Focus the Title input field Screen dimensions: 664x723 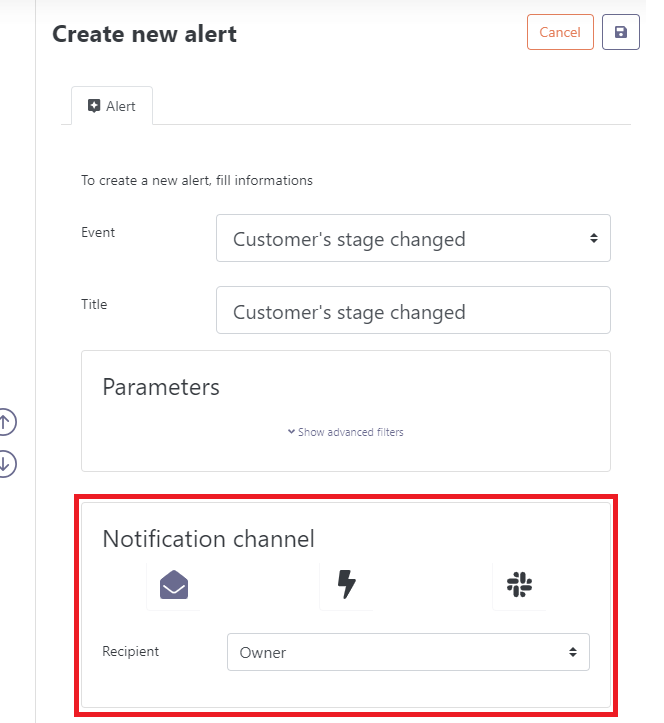412,311
